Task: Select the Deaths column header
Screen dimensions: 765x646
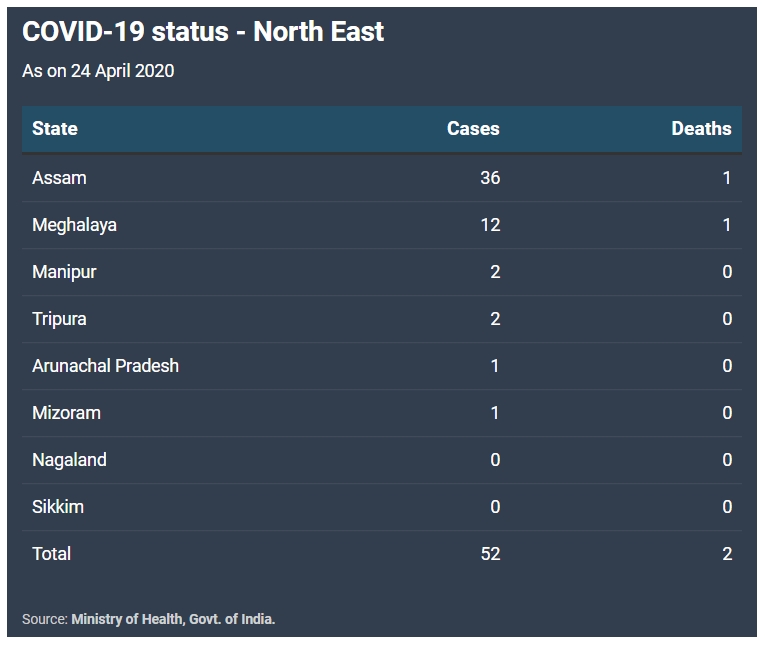Action: click(701, 129)
